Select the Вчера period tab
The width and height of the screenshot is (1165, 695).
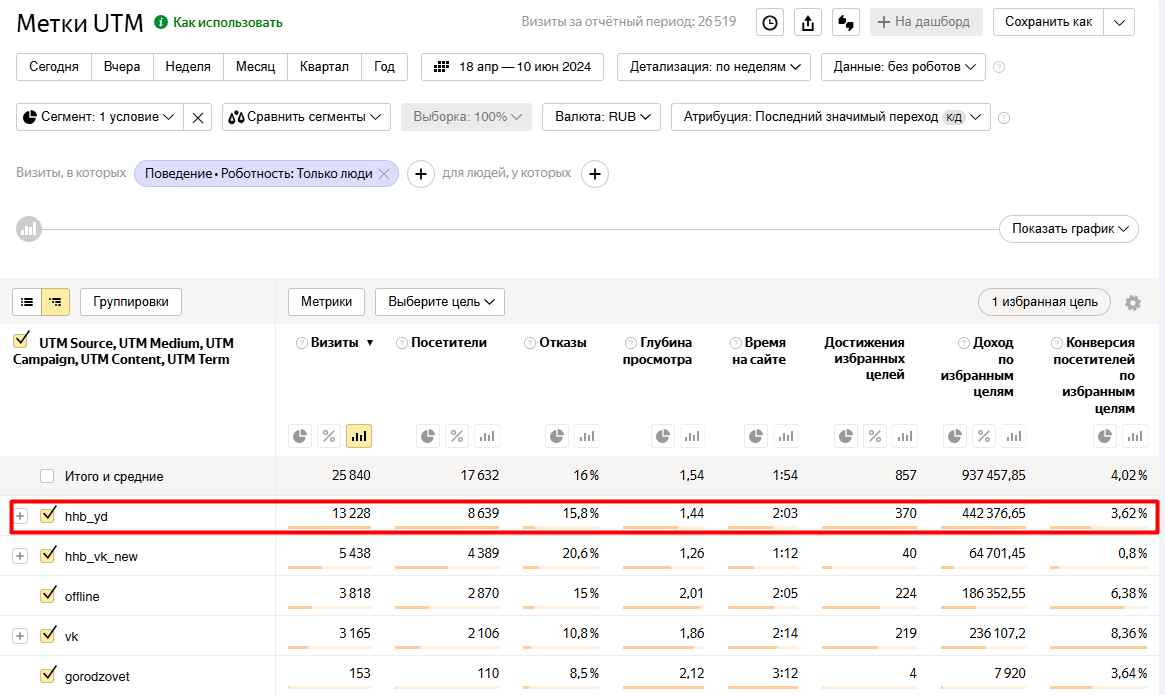tap(122, 67)
